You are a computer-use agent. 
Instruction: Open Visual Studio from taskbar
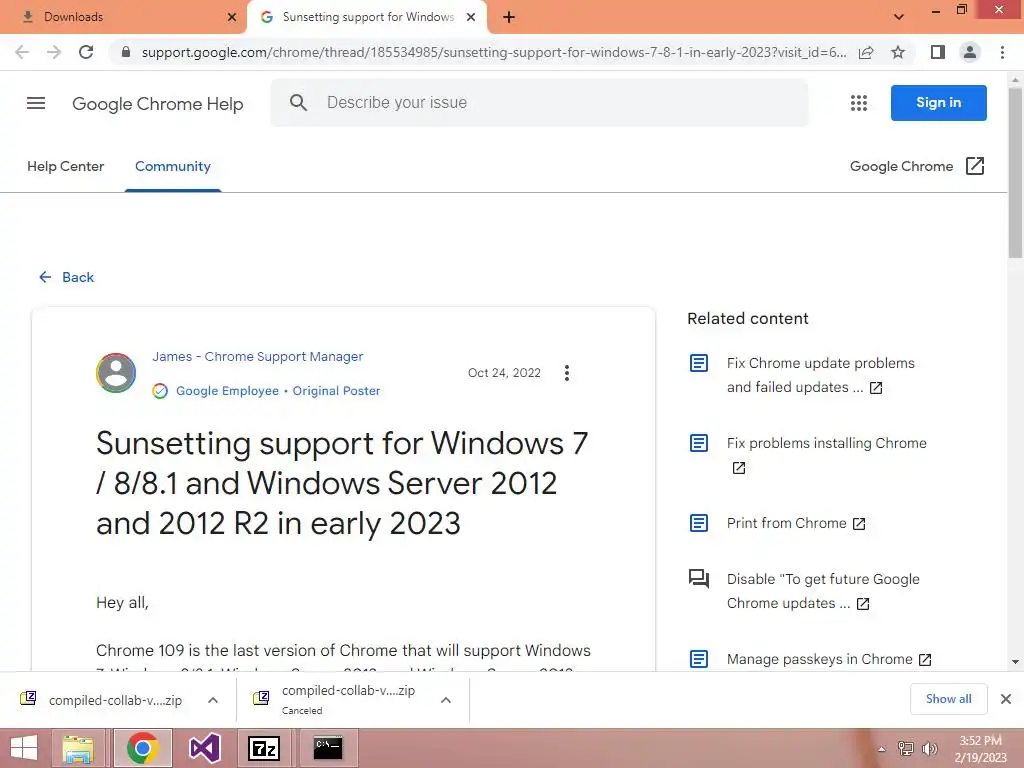point(204,748)
